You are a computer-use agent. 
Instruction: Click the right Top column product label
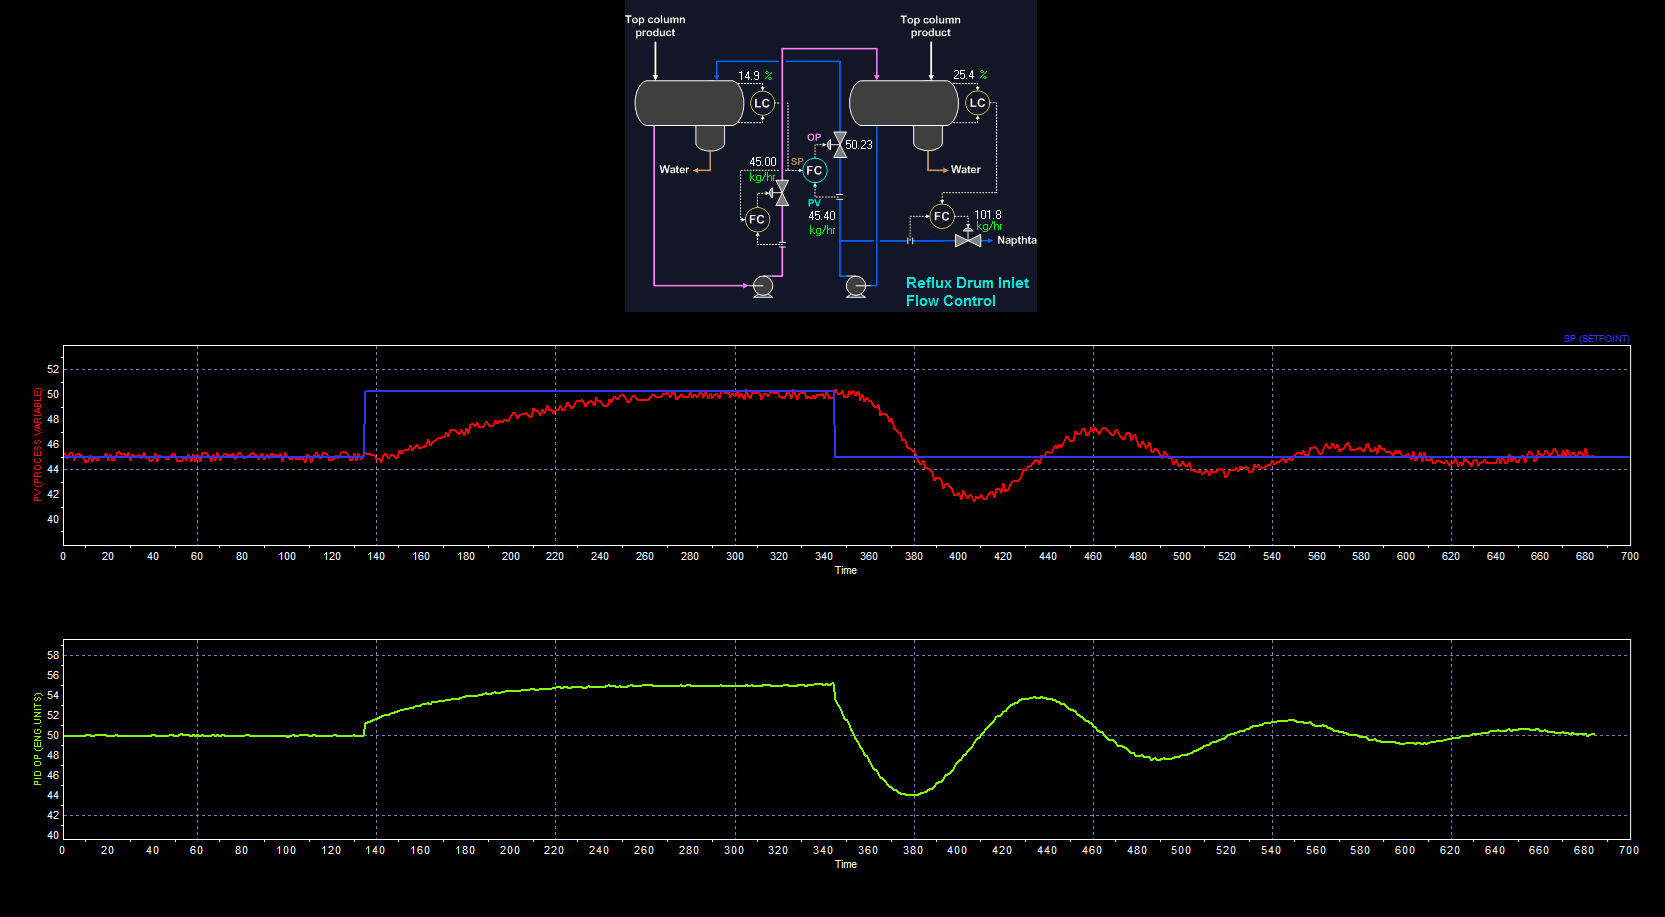(930, 26)
